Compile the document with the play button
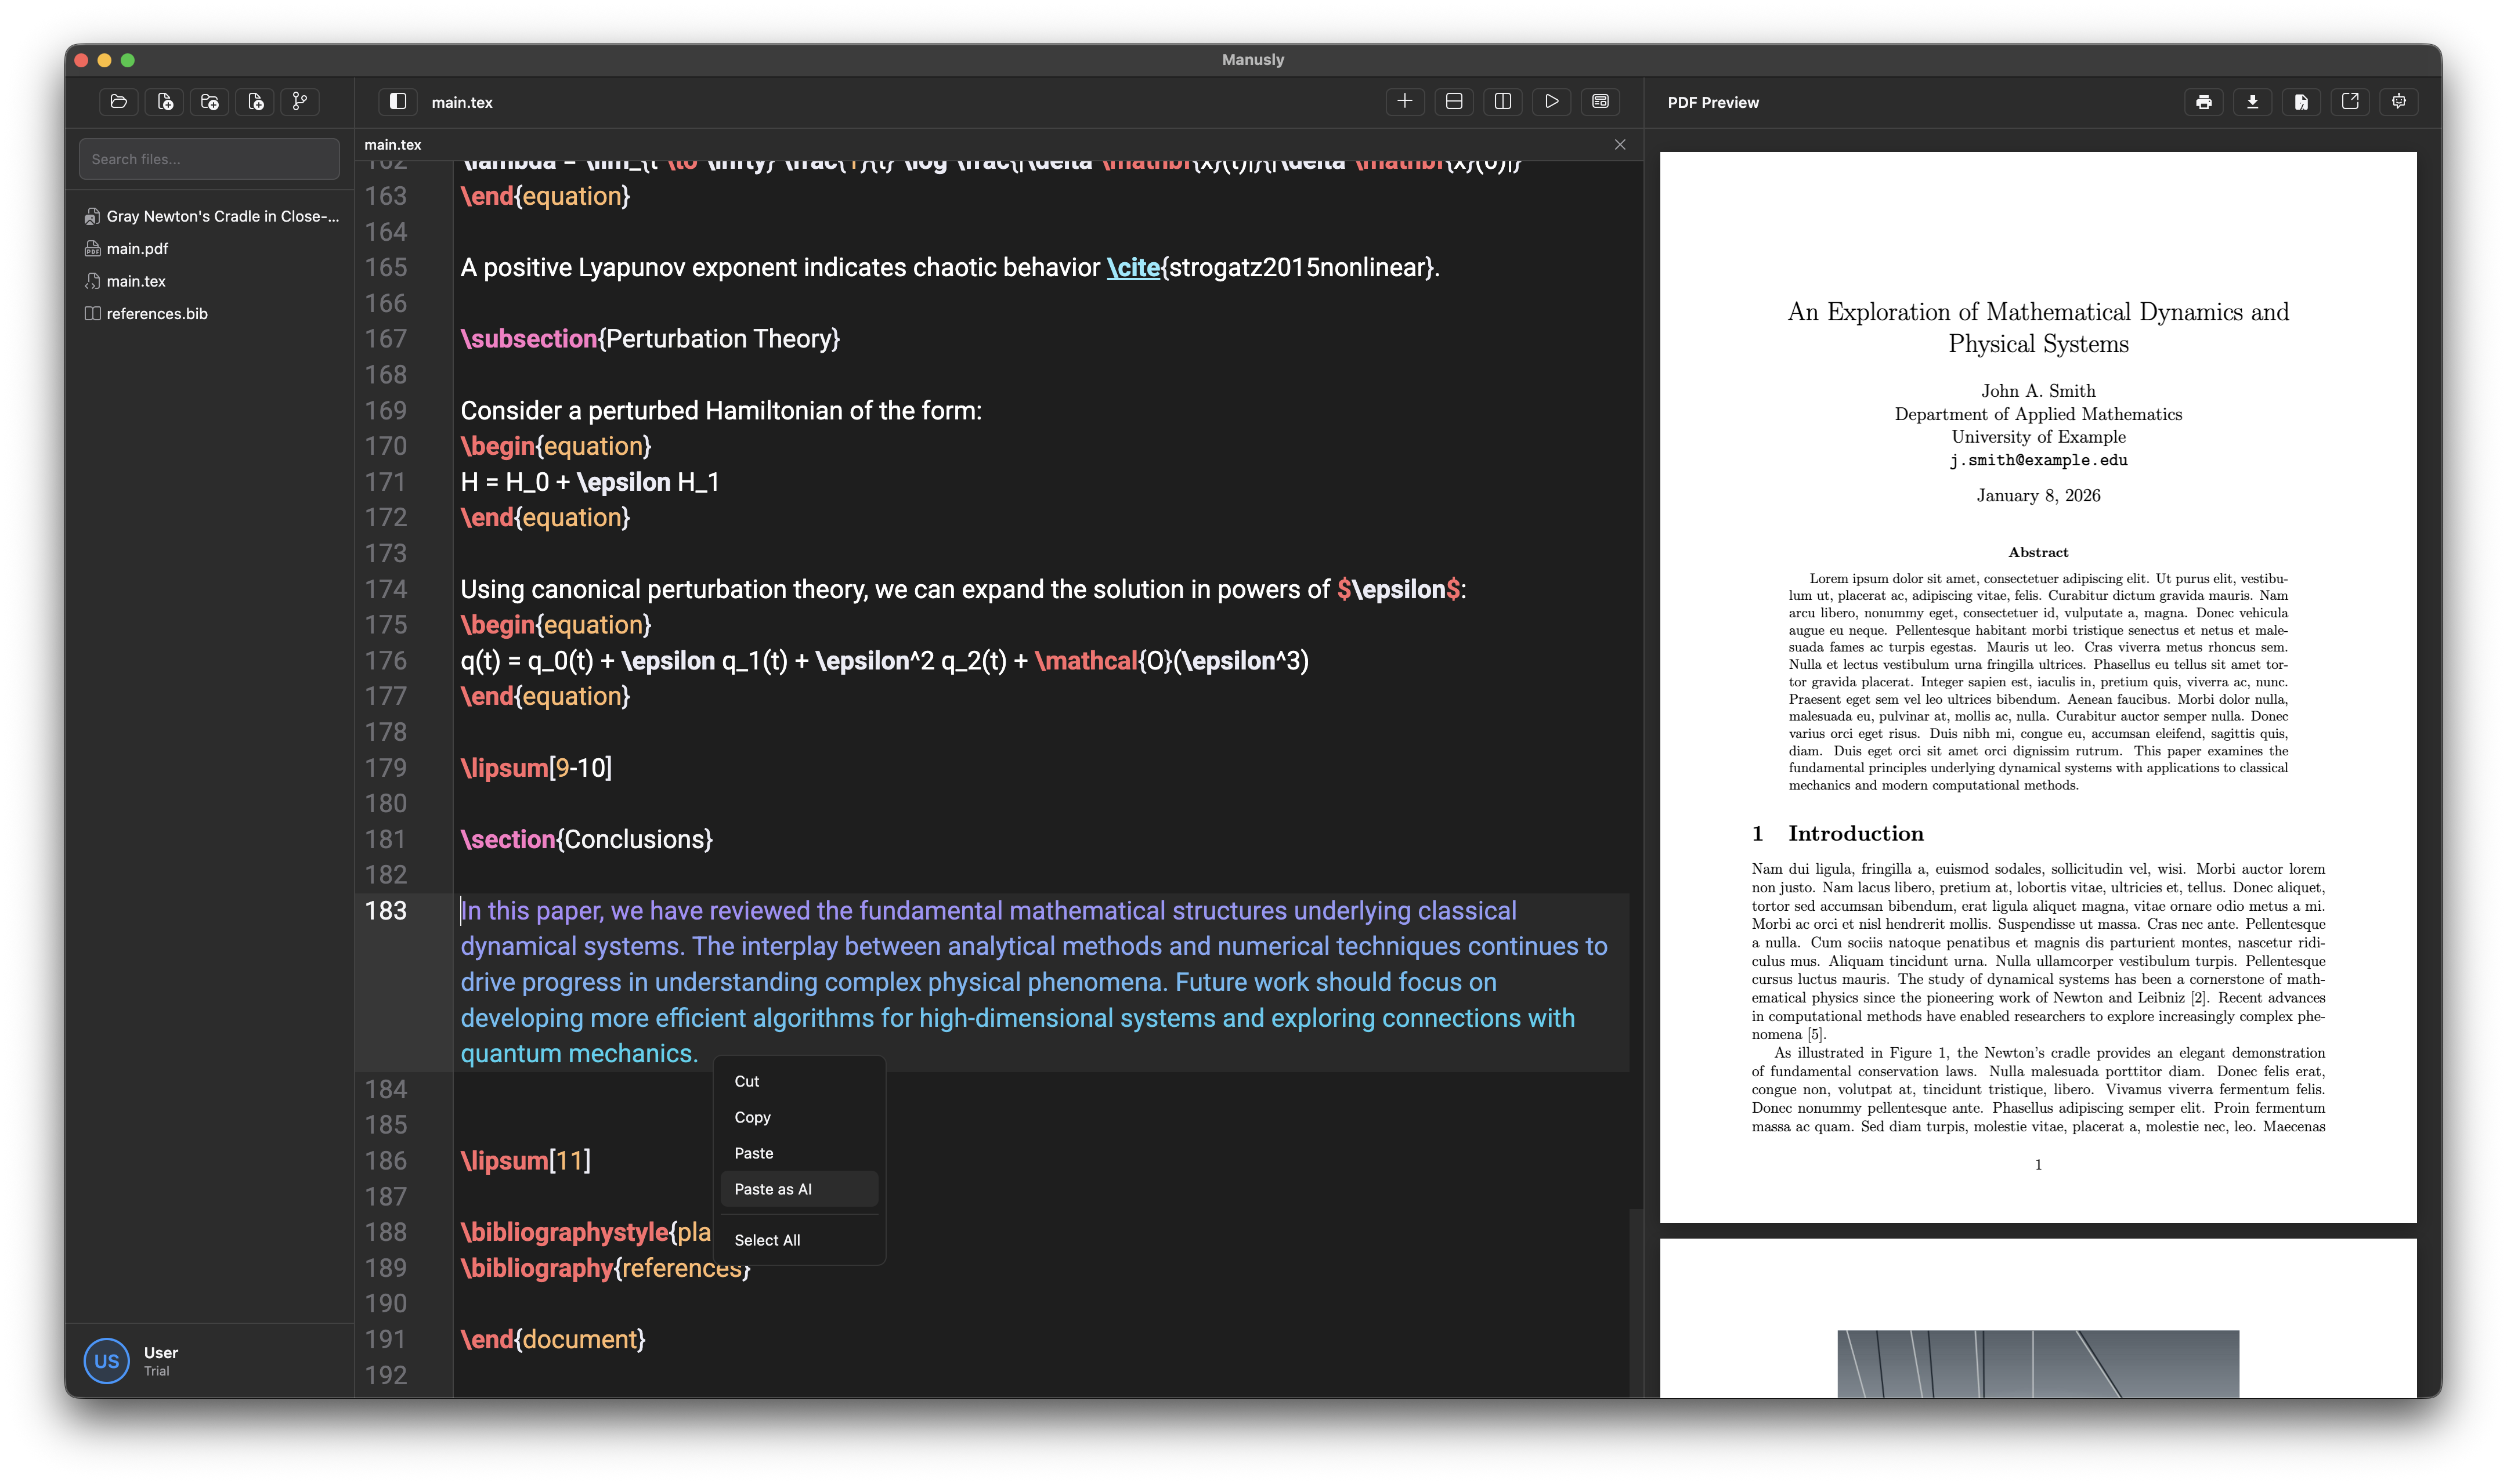 pyautogui.click(x=1551, y=101)
